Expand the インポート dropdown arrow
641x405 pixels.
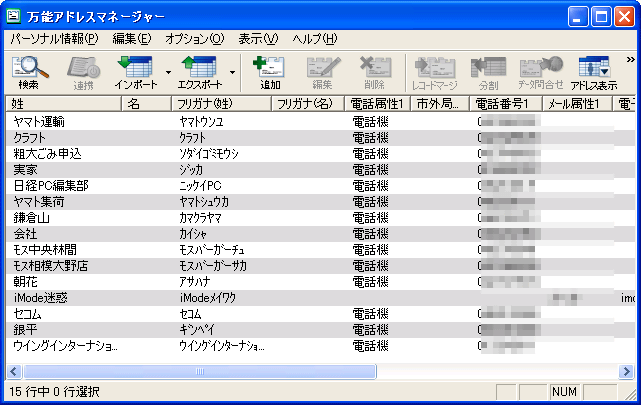point(168,73)
